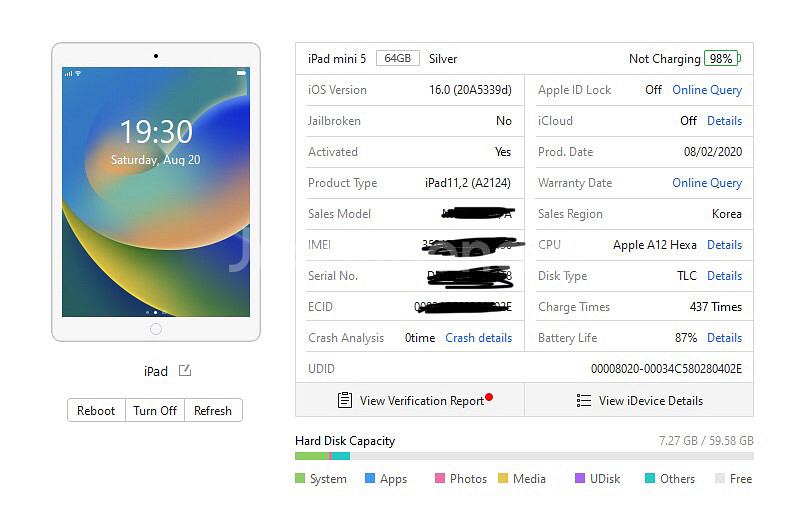Select the Korea sales region value
The width and height of the screenshot is (806, 512).
coord(726,214)
